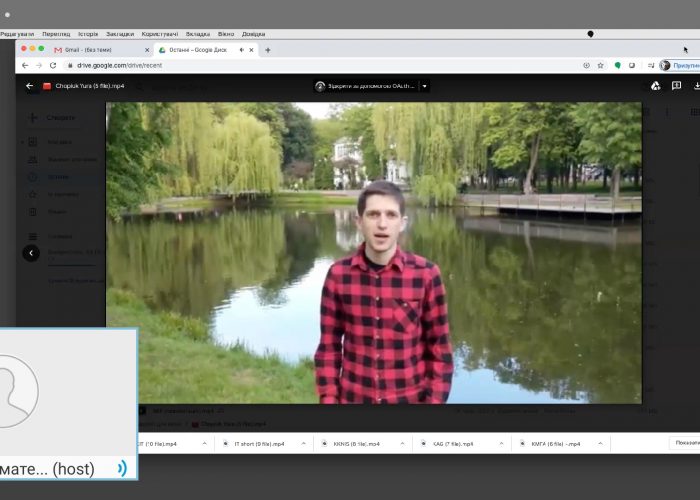700x500 pixels.
Task: Click the browser back navigation arrow
Action: point(25,65)
